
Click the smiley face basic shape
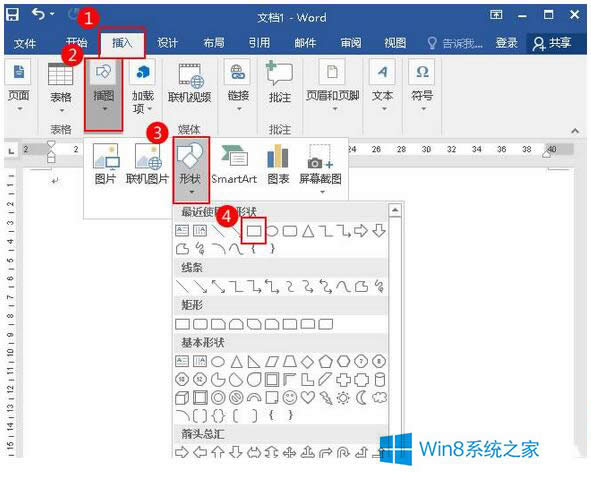pos(289,398)
